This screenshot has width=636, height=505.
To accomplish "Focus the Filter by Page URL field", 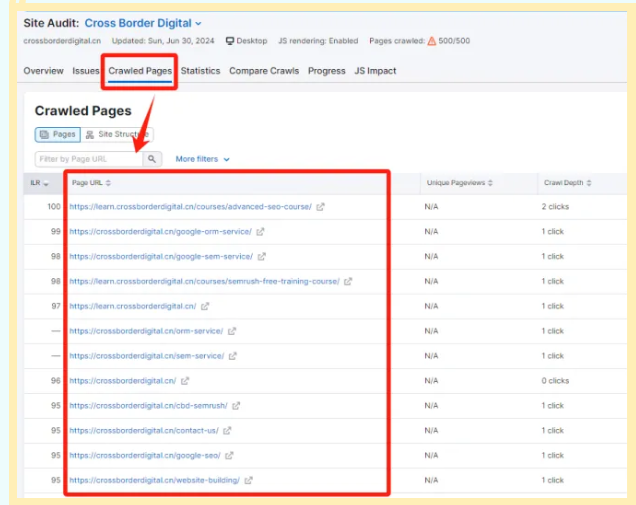I will [89, 159].
